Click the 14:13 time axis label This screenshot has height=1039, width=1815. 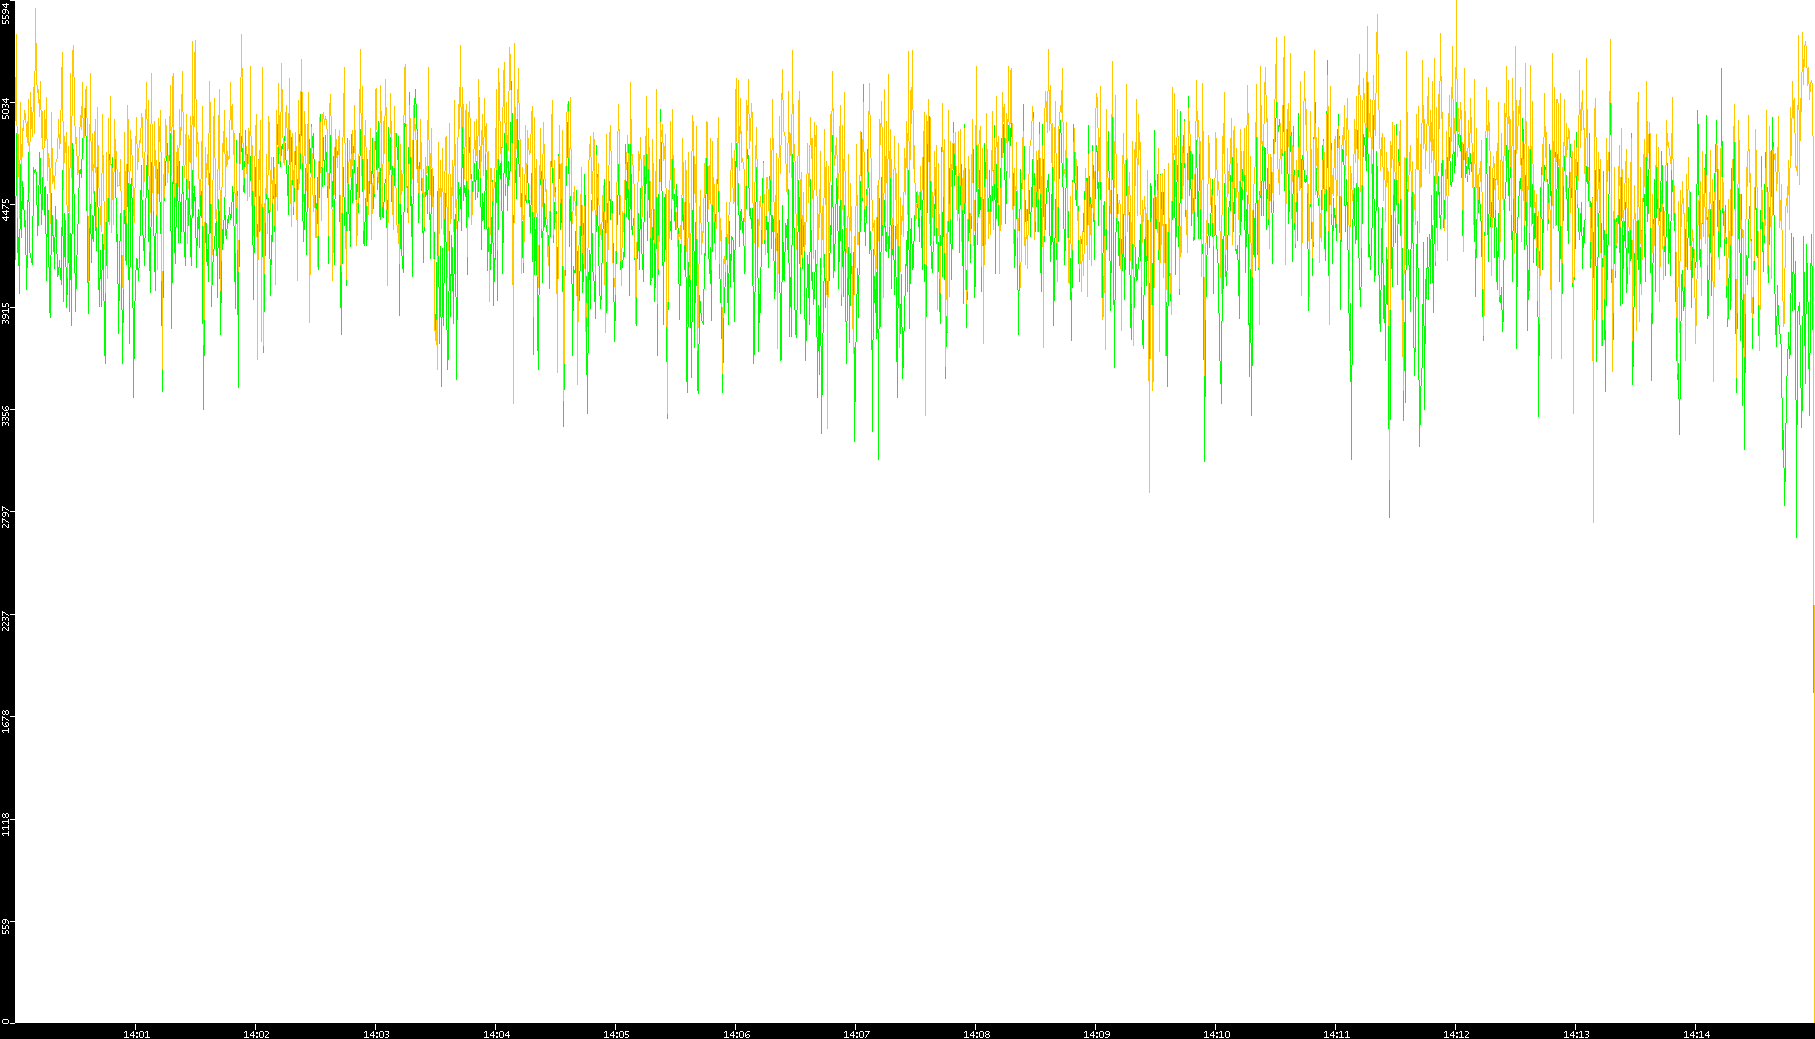click(x=1576, y=1034)
